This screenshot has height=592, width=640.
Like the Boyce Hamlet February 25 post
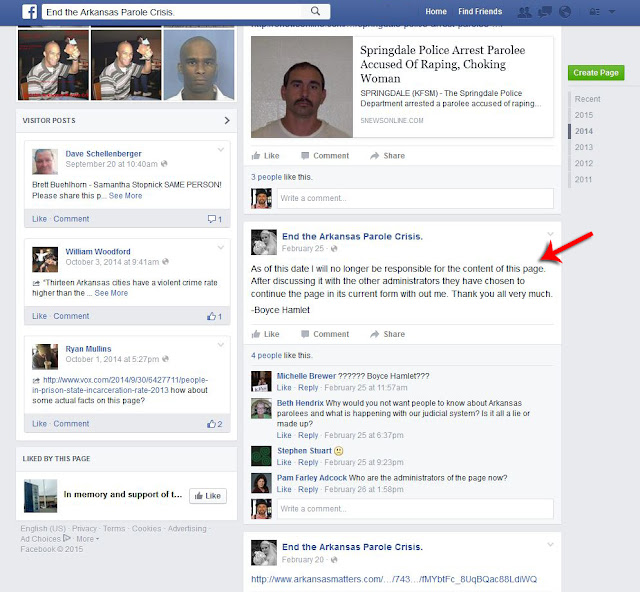click(265, 334)
